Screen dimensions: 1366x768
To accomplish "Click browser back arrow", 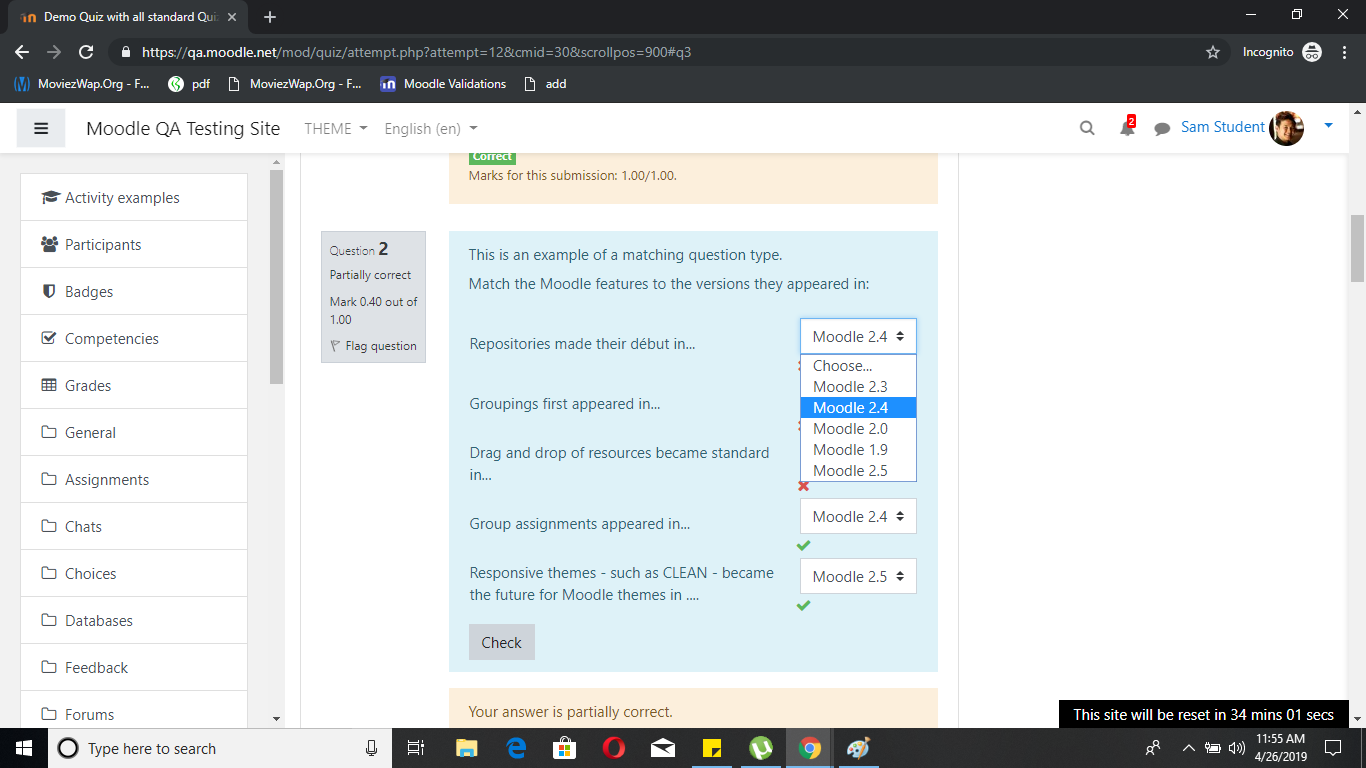I will pos(22,52).
